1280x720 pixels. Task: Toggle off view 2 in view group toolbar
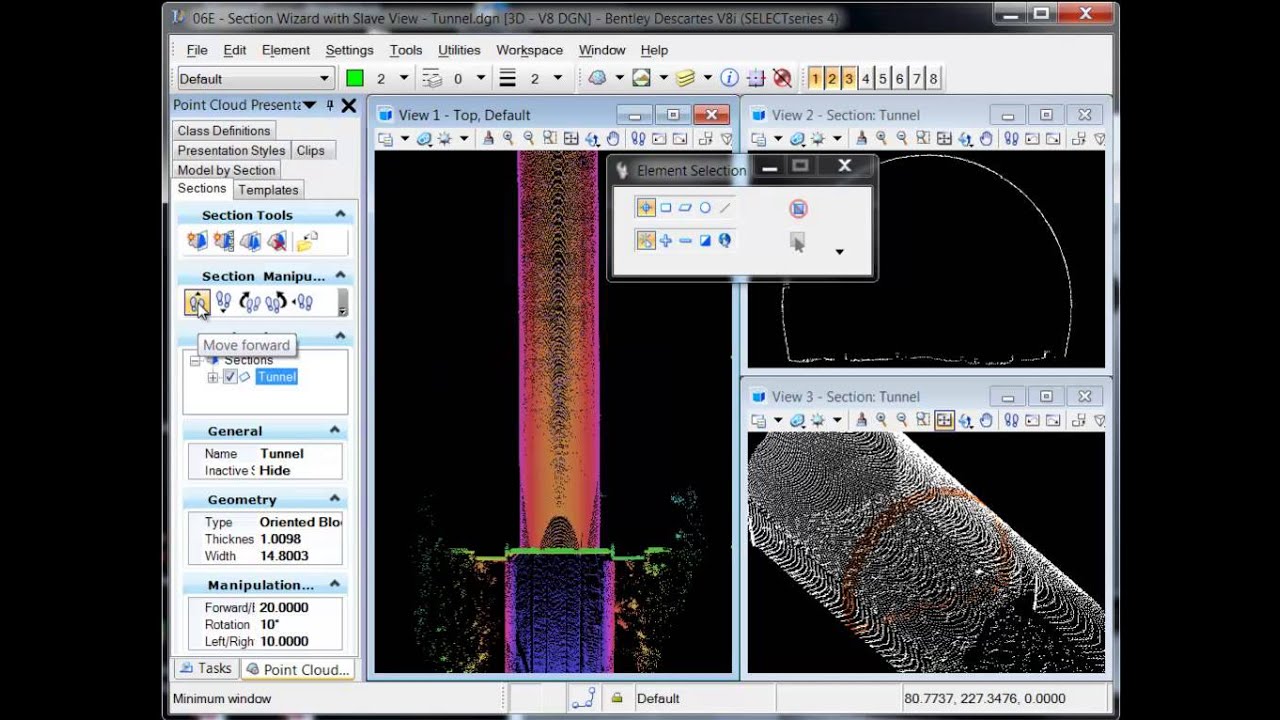click(832, 78)
